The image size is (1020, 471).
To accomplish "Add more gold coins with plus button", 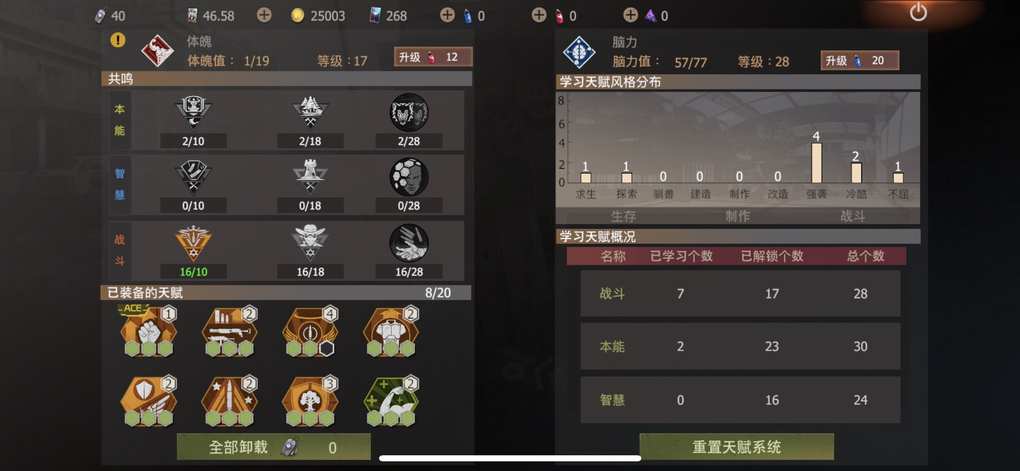I will (264, 15).
